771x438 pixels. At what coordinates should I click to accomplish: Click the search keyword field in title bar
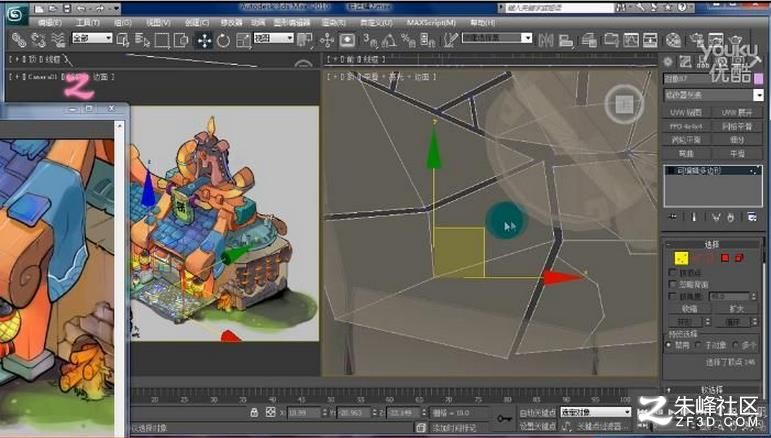(558, 8)
